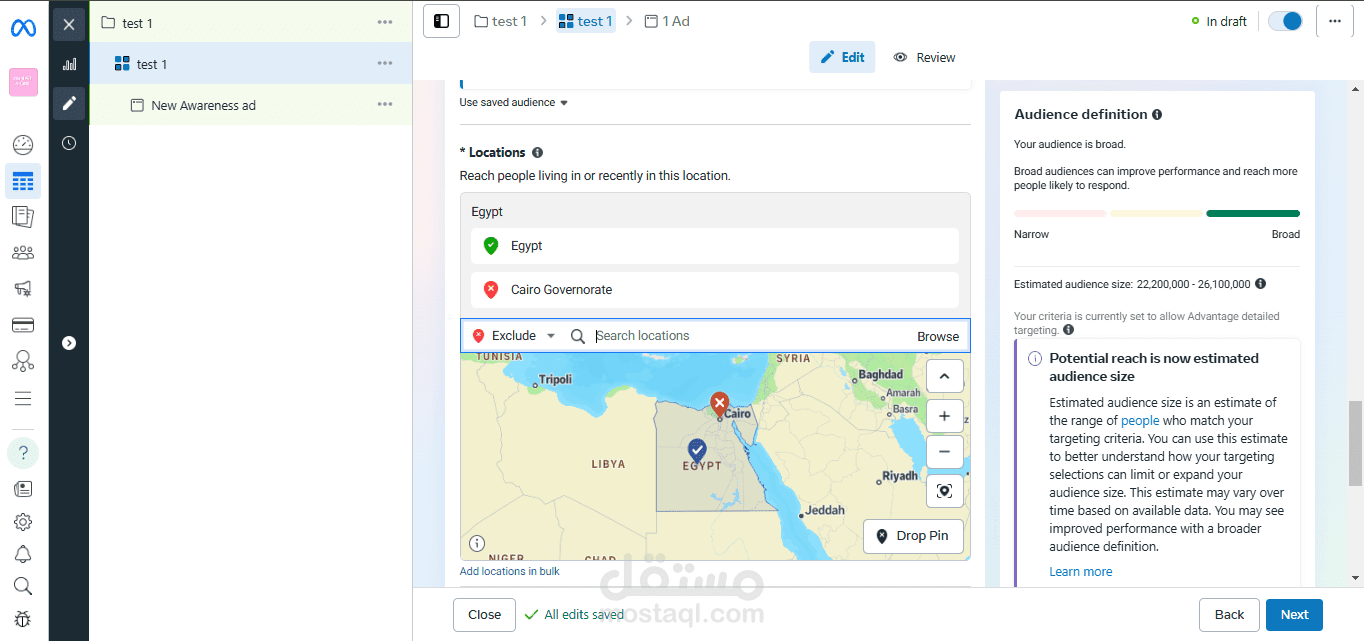Select the test 1 ad set row

pos(250,64)
